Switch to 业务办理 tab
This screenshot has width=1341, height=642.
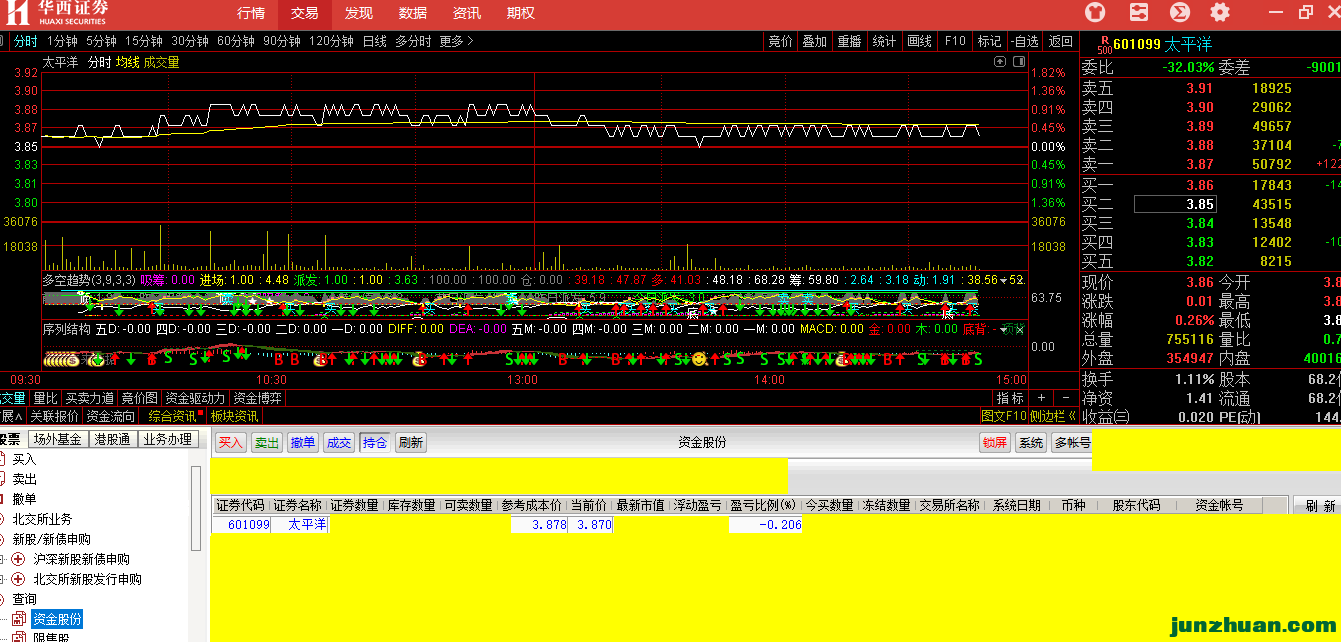click(x=167, y=439)
